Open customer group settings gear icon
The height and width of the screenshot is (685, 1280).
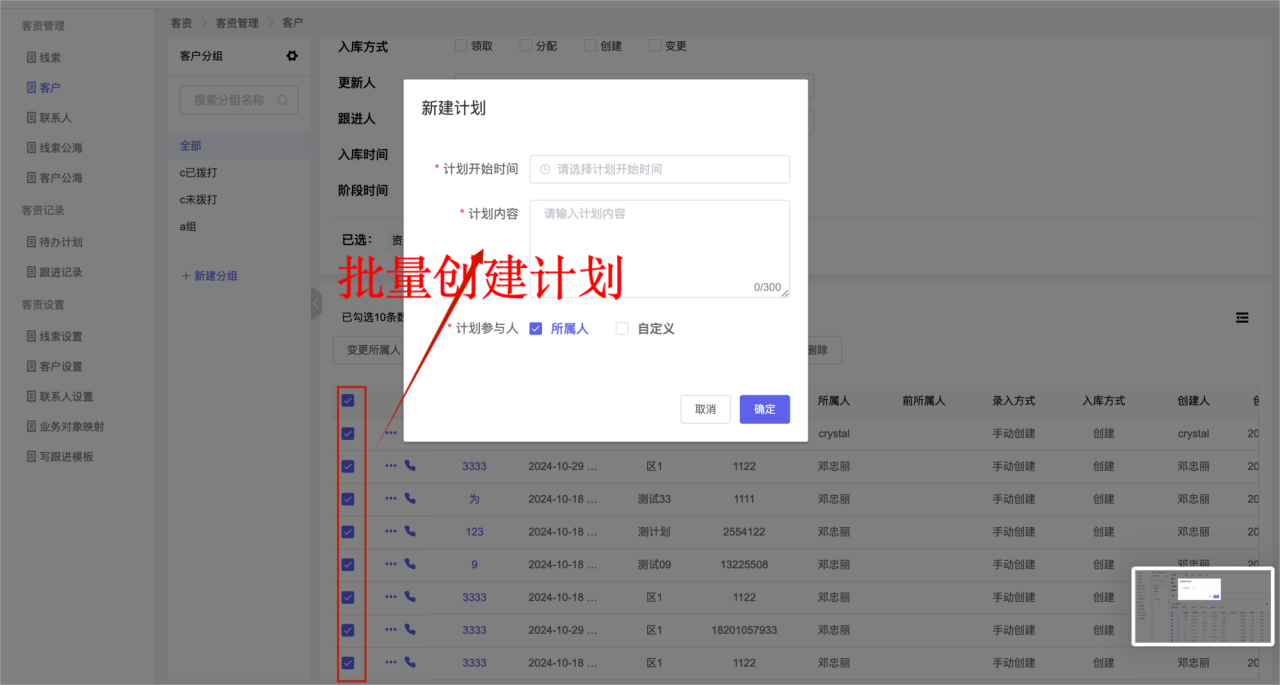[292, 56]
